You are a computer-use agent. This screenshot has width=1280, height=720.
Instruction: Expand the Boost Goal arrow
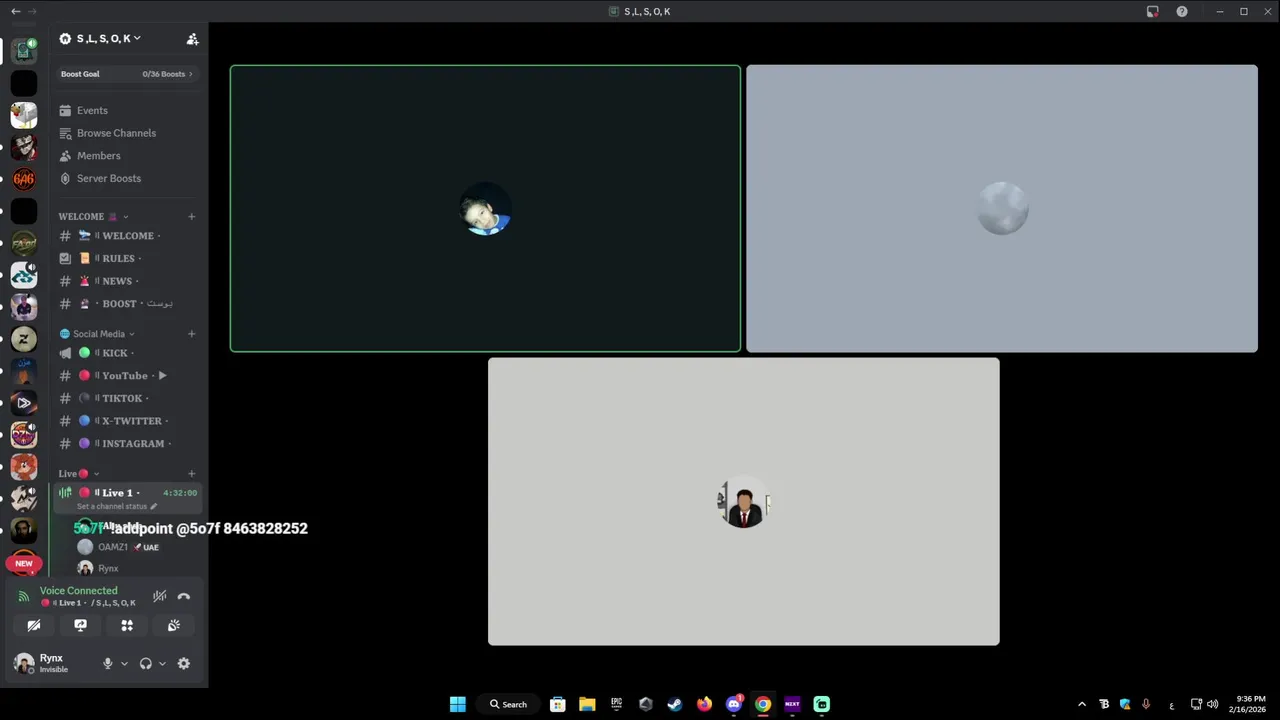[x=191, y=74]
